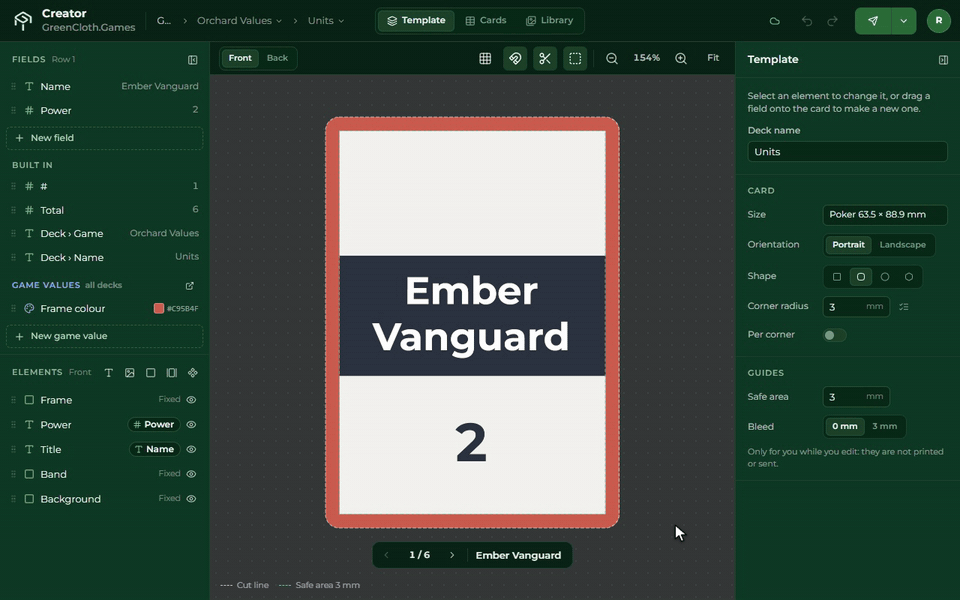Click the corner radius options icon
960x600 pixels.
[x=904, y=307]
